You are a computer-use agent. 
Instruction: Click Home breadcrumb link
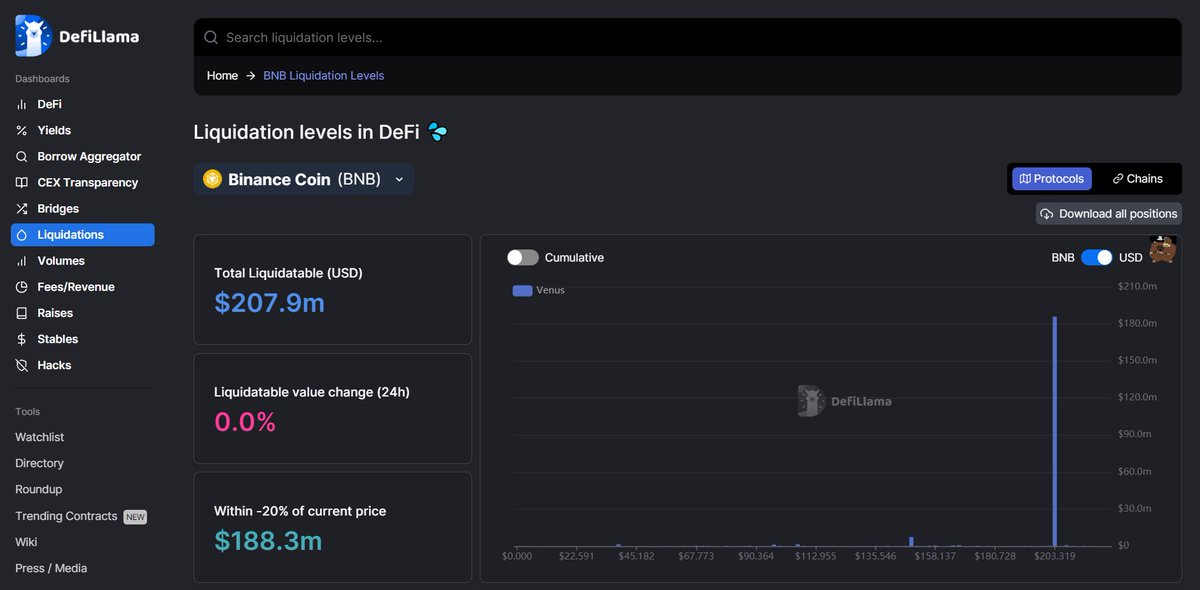(x=222, y=76)
